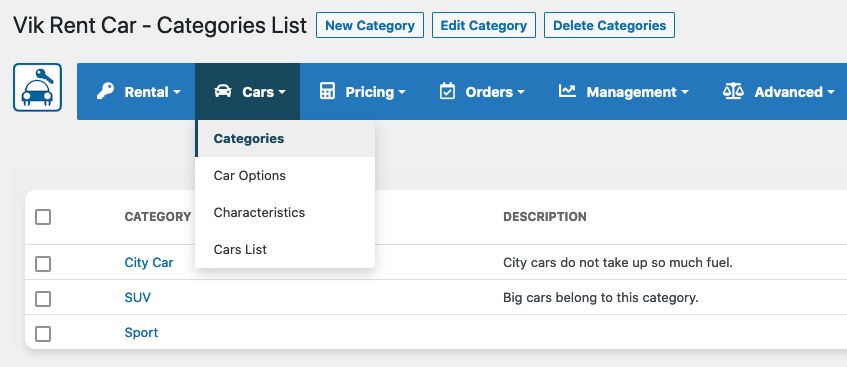Check the City Car row checkbox
Viewport: 847px width, 367px height.
coord(43,264)
